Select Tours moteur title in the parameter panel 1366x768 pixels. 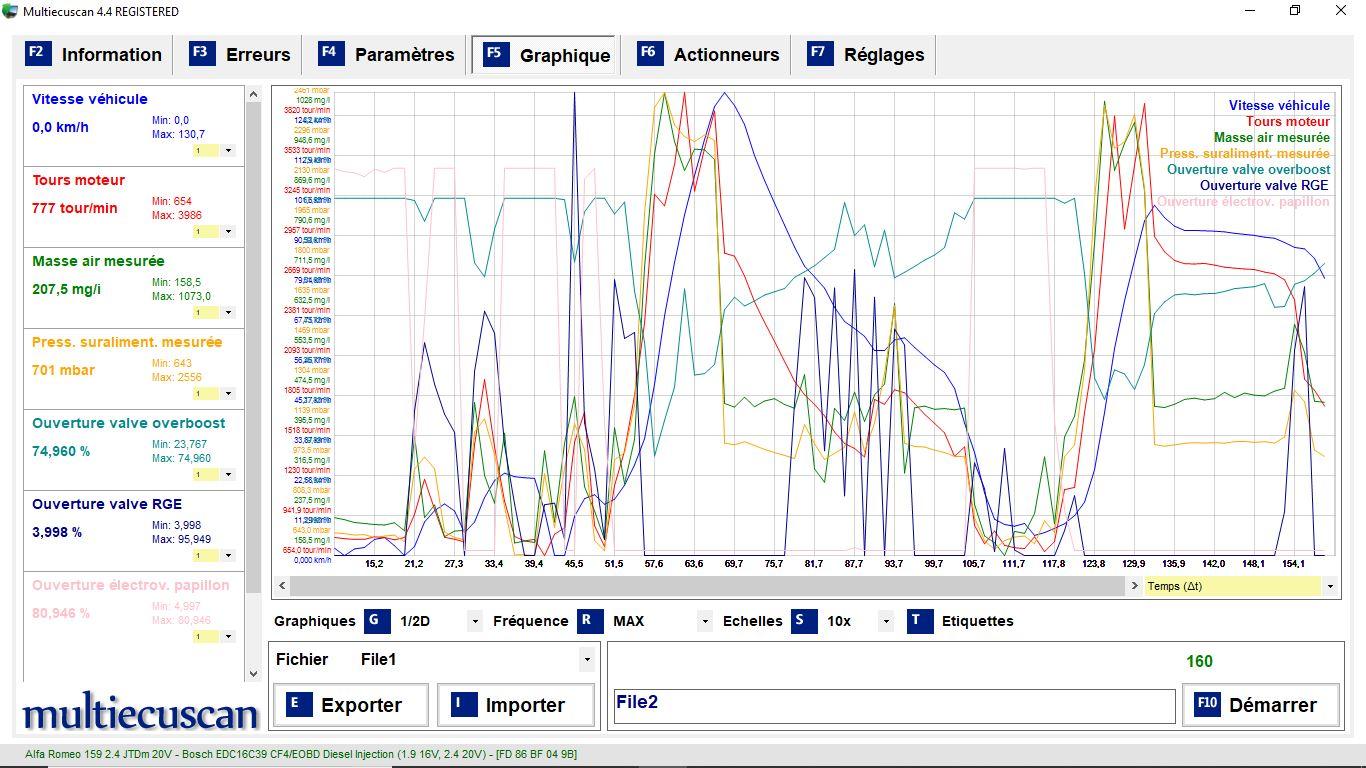click(x=78, y=180)
